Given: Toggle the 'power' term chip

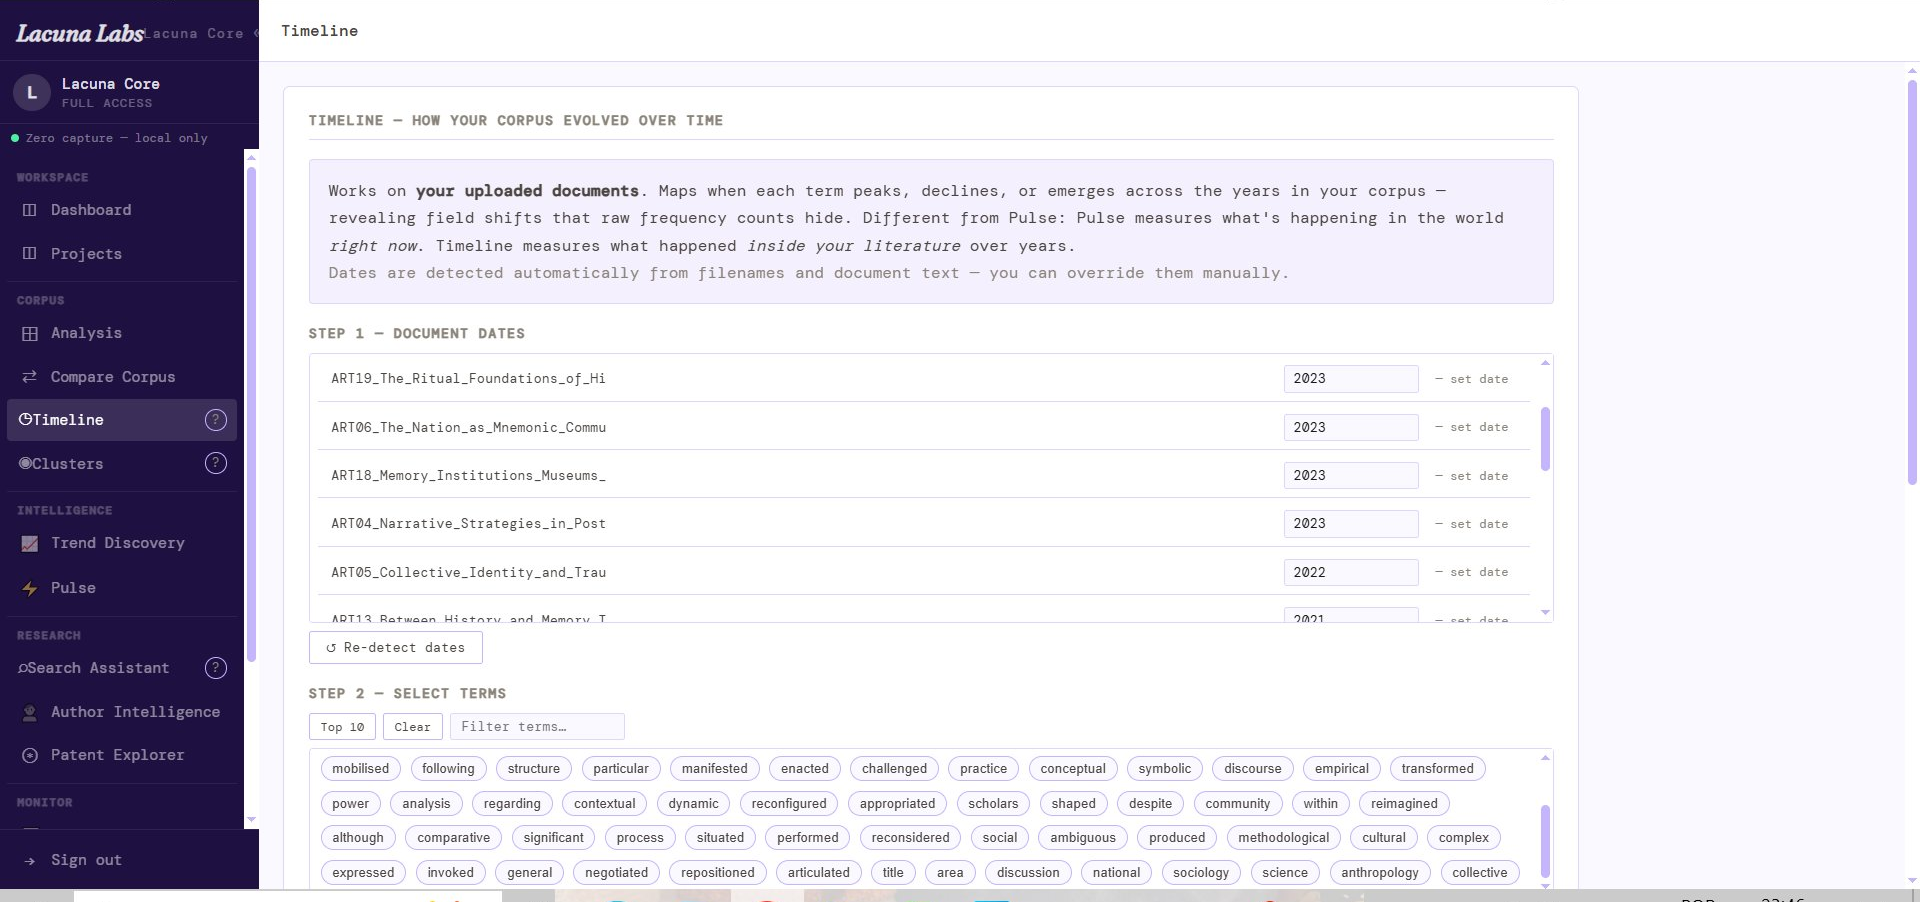Looking at the screenshot, I should coord(350,804).
